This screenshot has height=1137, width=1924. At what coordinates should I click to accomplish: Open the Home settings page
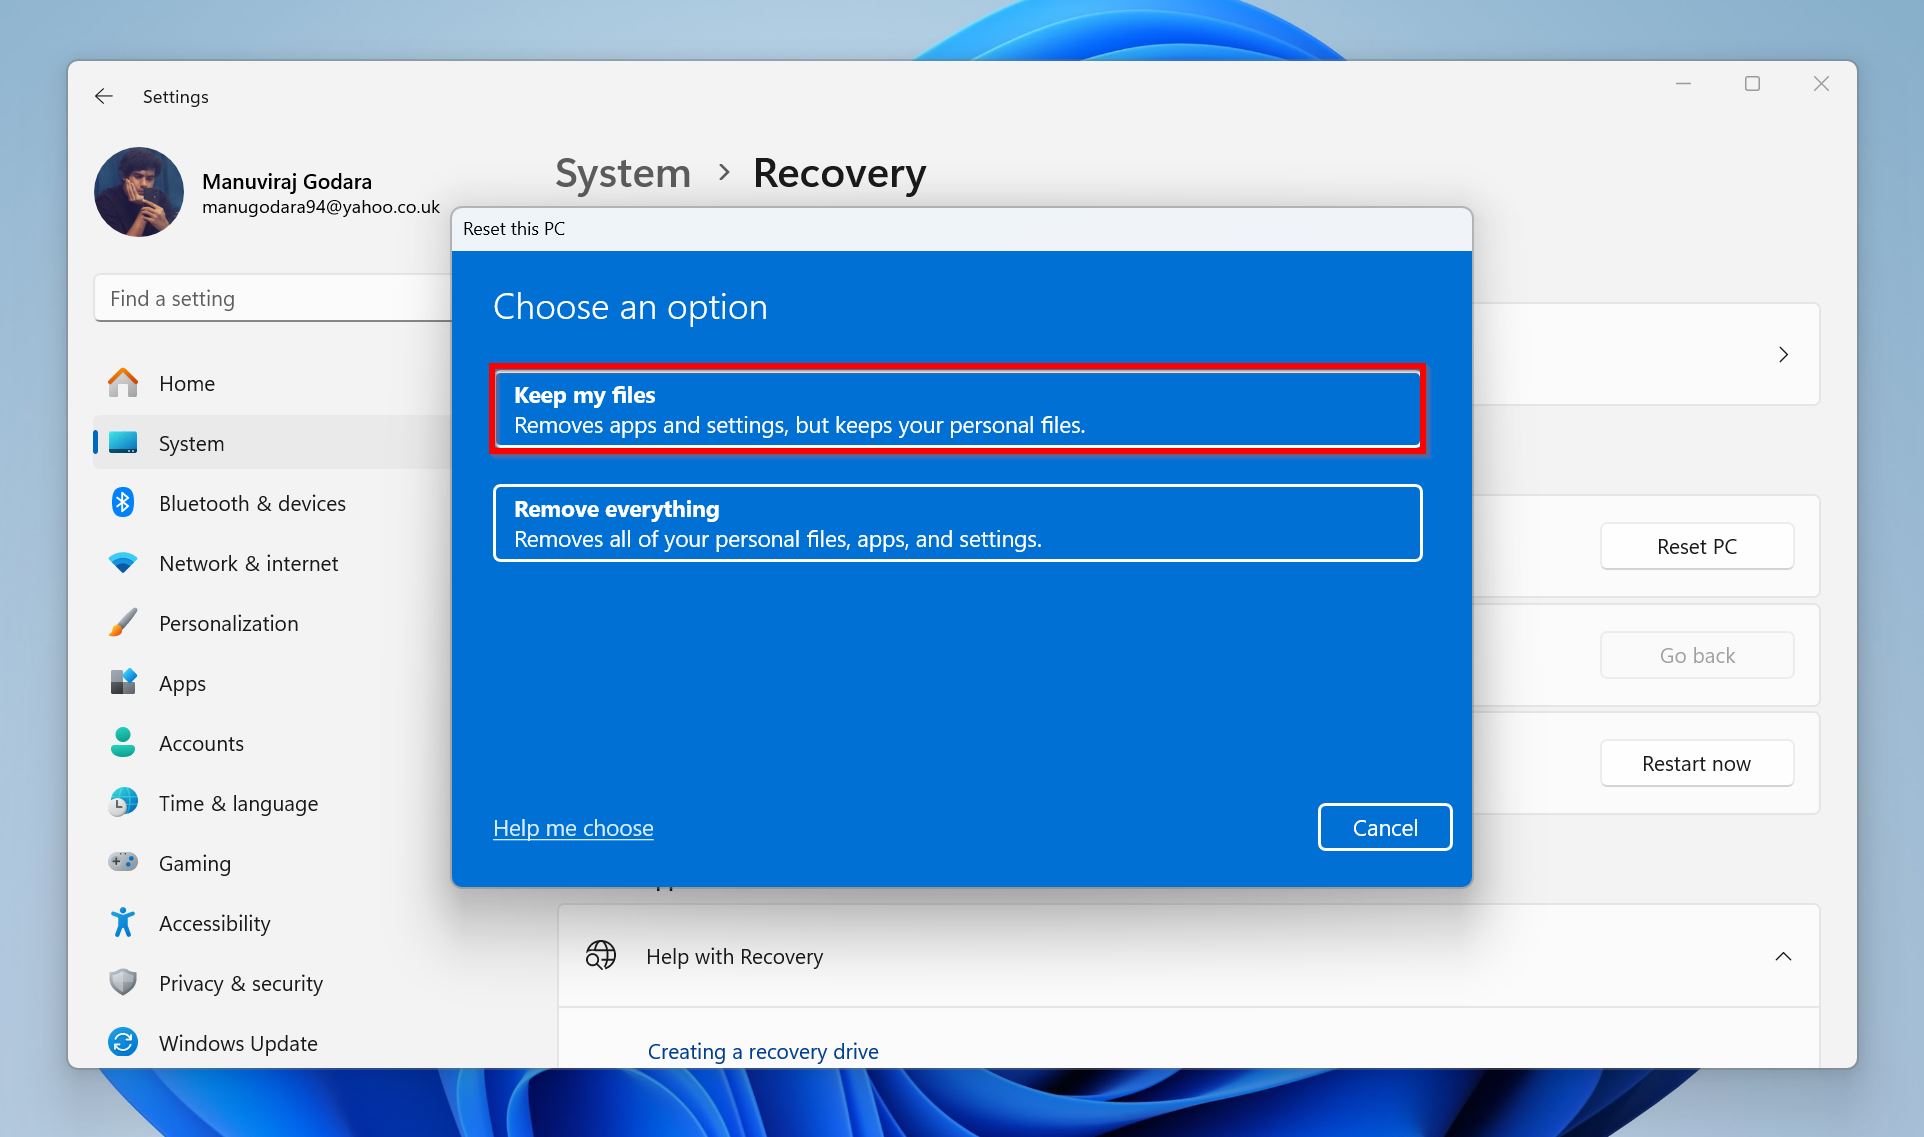[x=186, y=383]
